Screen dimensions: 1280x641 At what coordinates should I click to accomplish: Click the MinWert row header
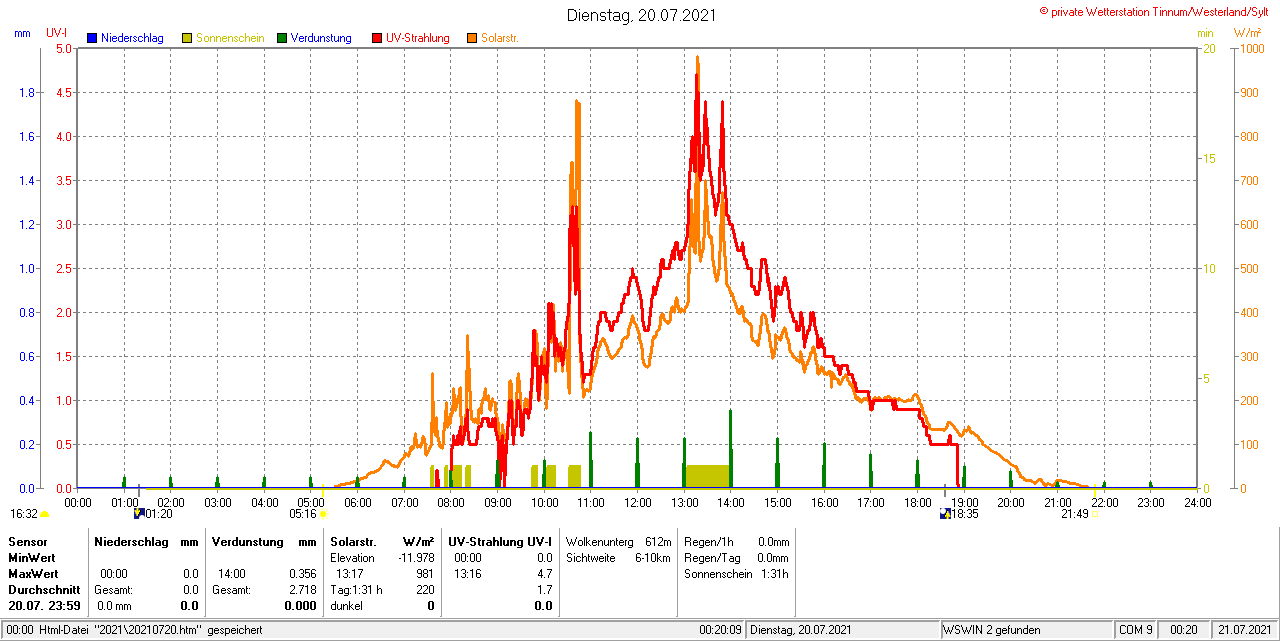click(32, 557)
